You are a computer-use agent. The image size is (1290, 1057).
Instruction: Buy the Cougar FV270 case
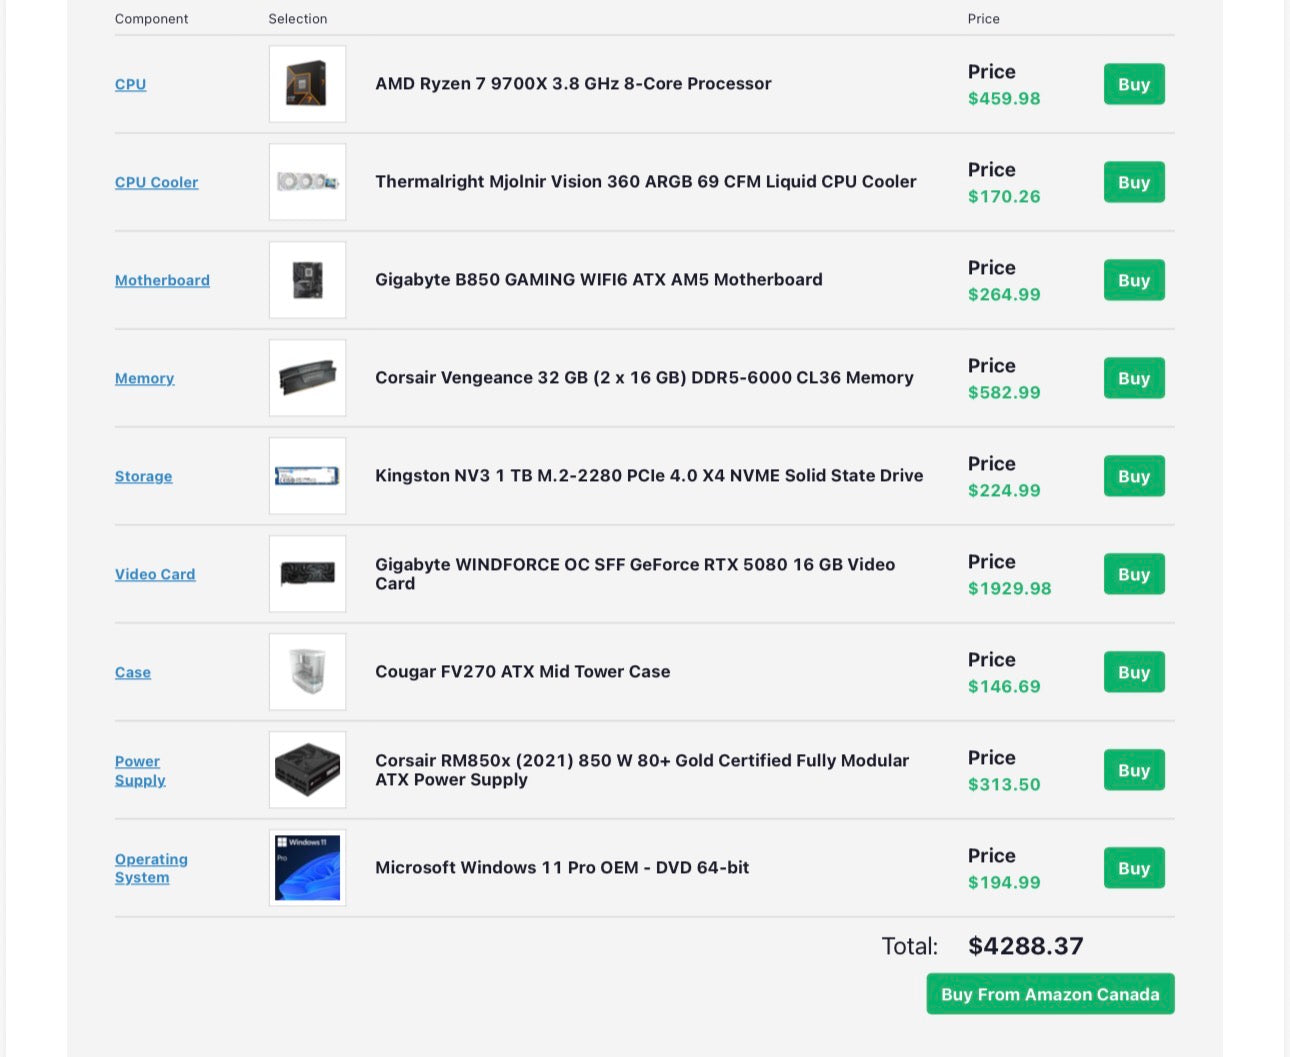[1133, 672]
